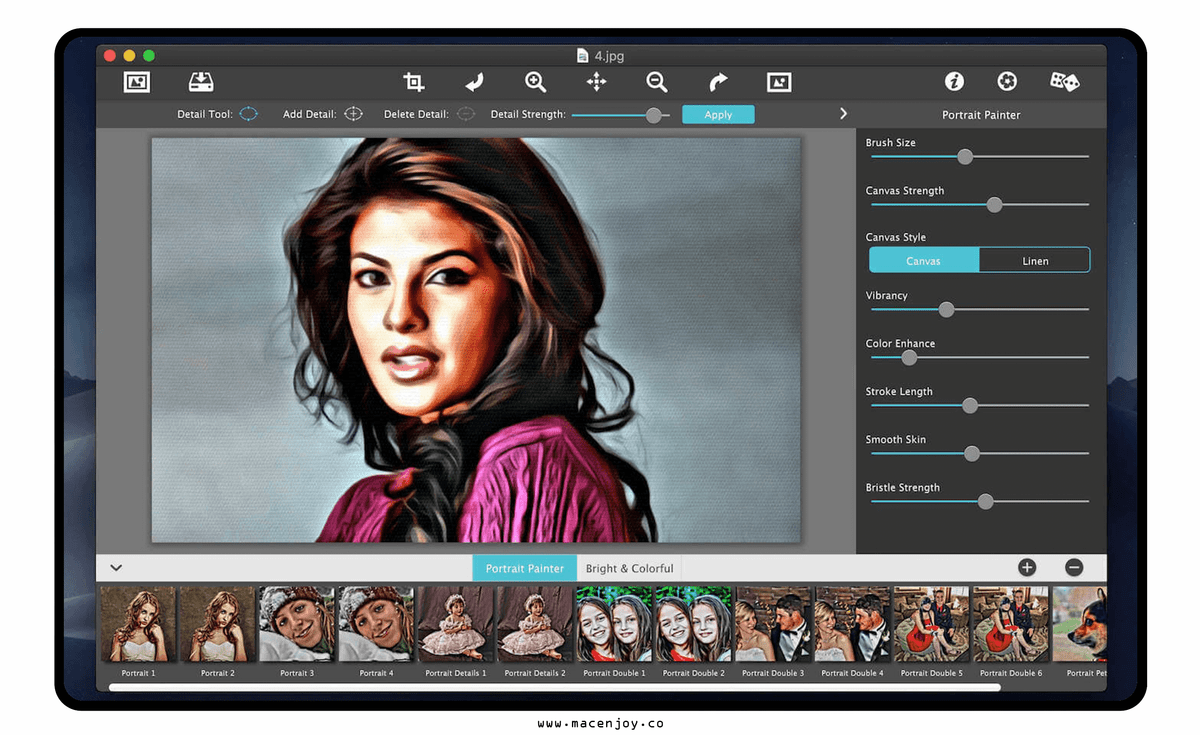The height and width of the screenshot is (735, 1200).
Task: Select the Portrait Details 1 preset
Action: [x=455, y=624]
